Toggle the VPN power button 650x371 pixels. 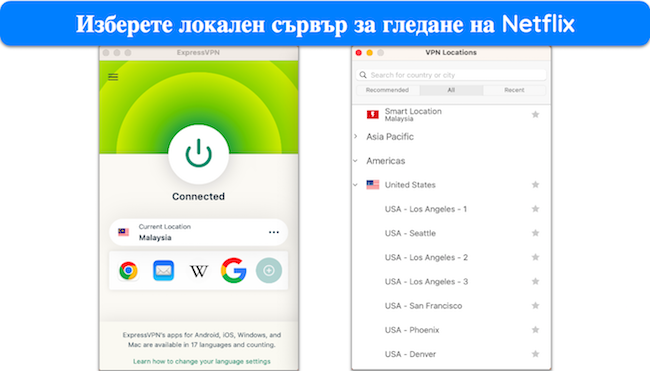click(x=199, y=154)
